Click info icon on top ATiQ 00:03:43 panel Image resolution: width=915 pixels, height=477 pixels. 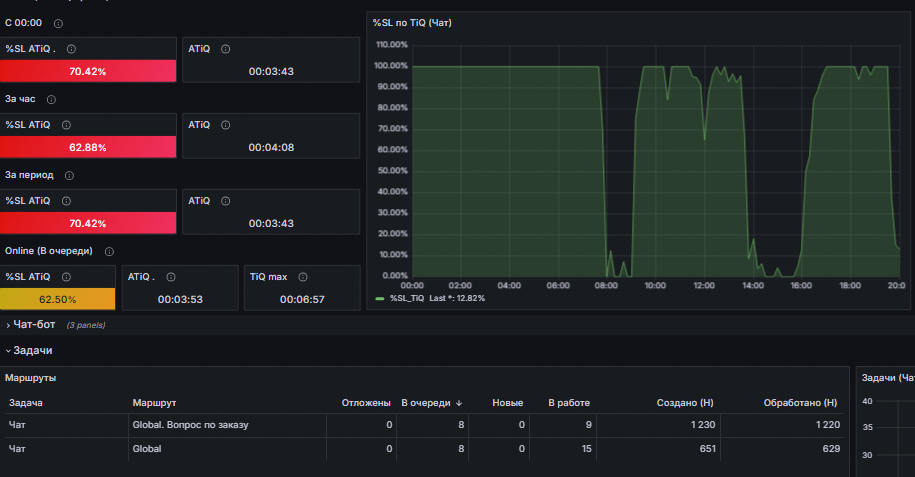[x=225, y=49]
